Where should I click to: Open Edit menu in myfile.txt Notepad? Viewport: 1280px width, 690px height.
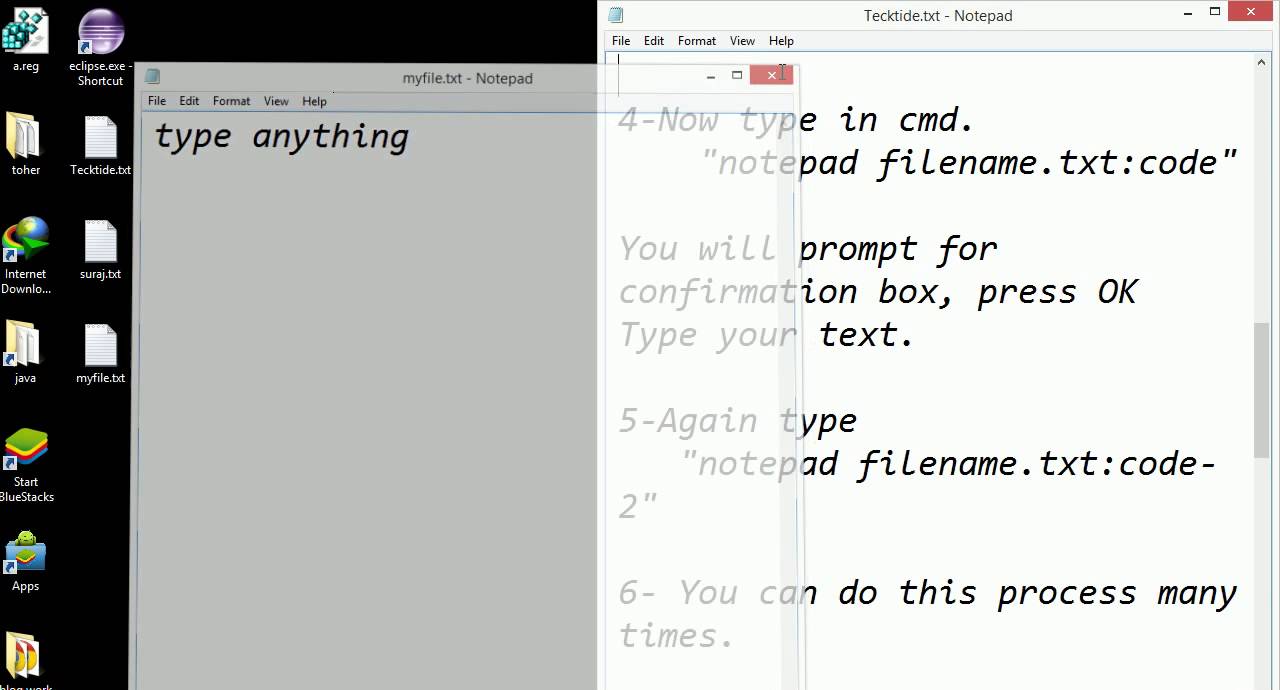[x=189, y=101]
